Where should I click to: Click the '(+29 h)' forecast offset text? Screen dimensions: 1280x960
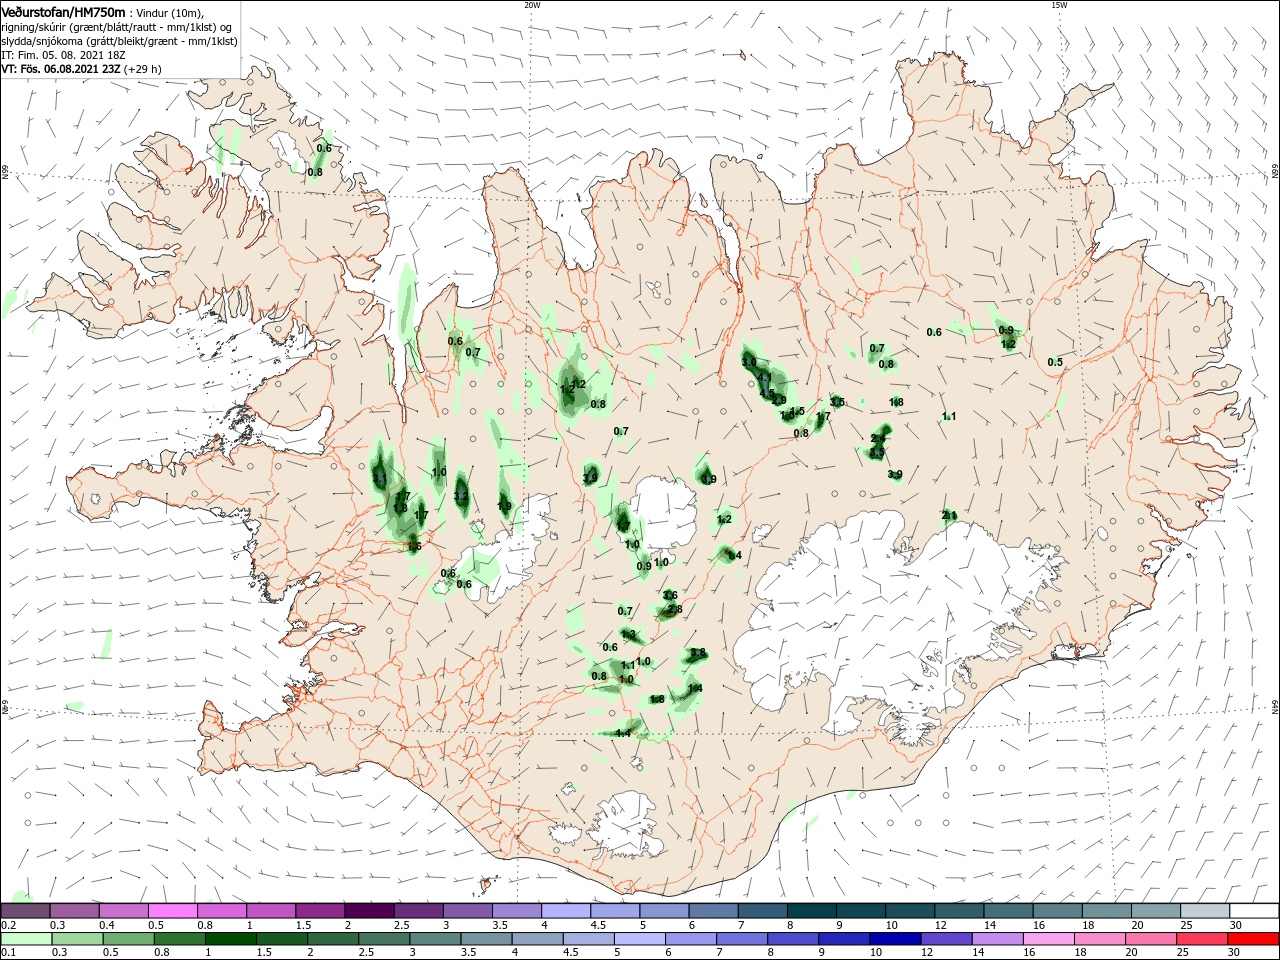coord(143,69)
